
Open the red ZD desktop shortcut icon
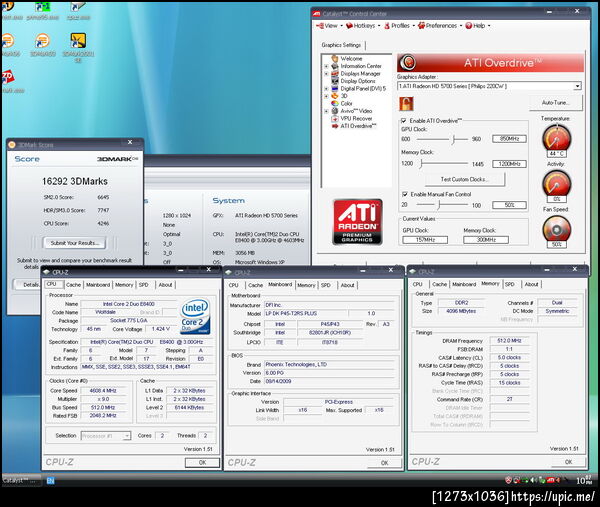(8, 78)
